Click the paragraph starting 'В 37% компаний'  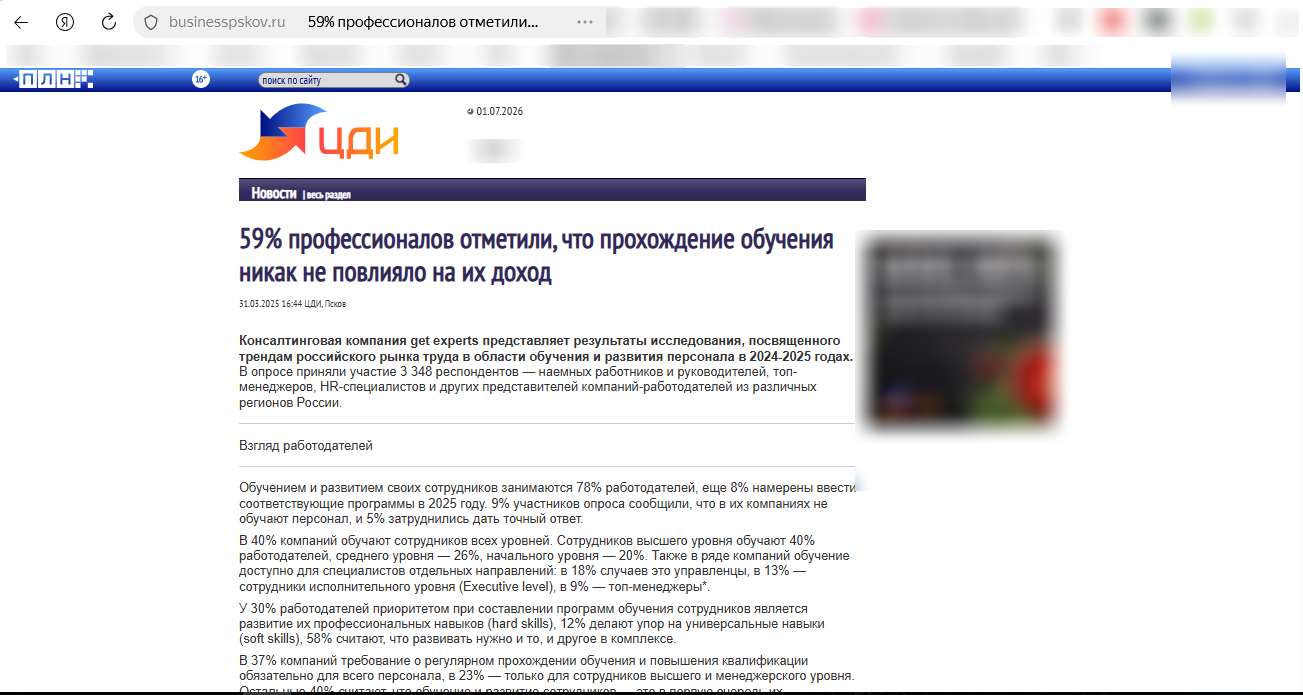pos(546,673)
